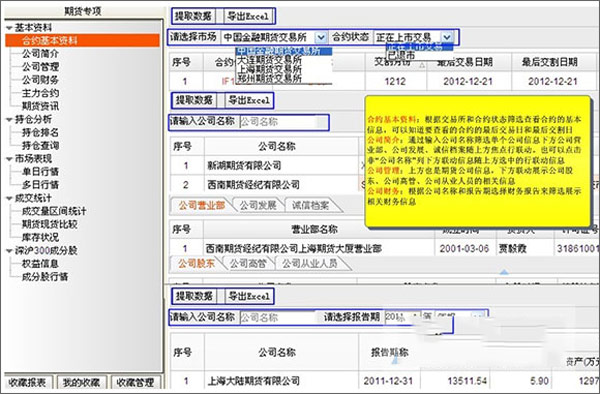Open the 收藏报表 bottom tab
Image resolution: width=600 pixels, height=394 pixels.
click(27, 382)
